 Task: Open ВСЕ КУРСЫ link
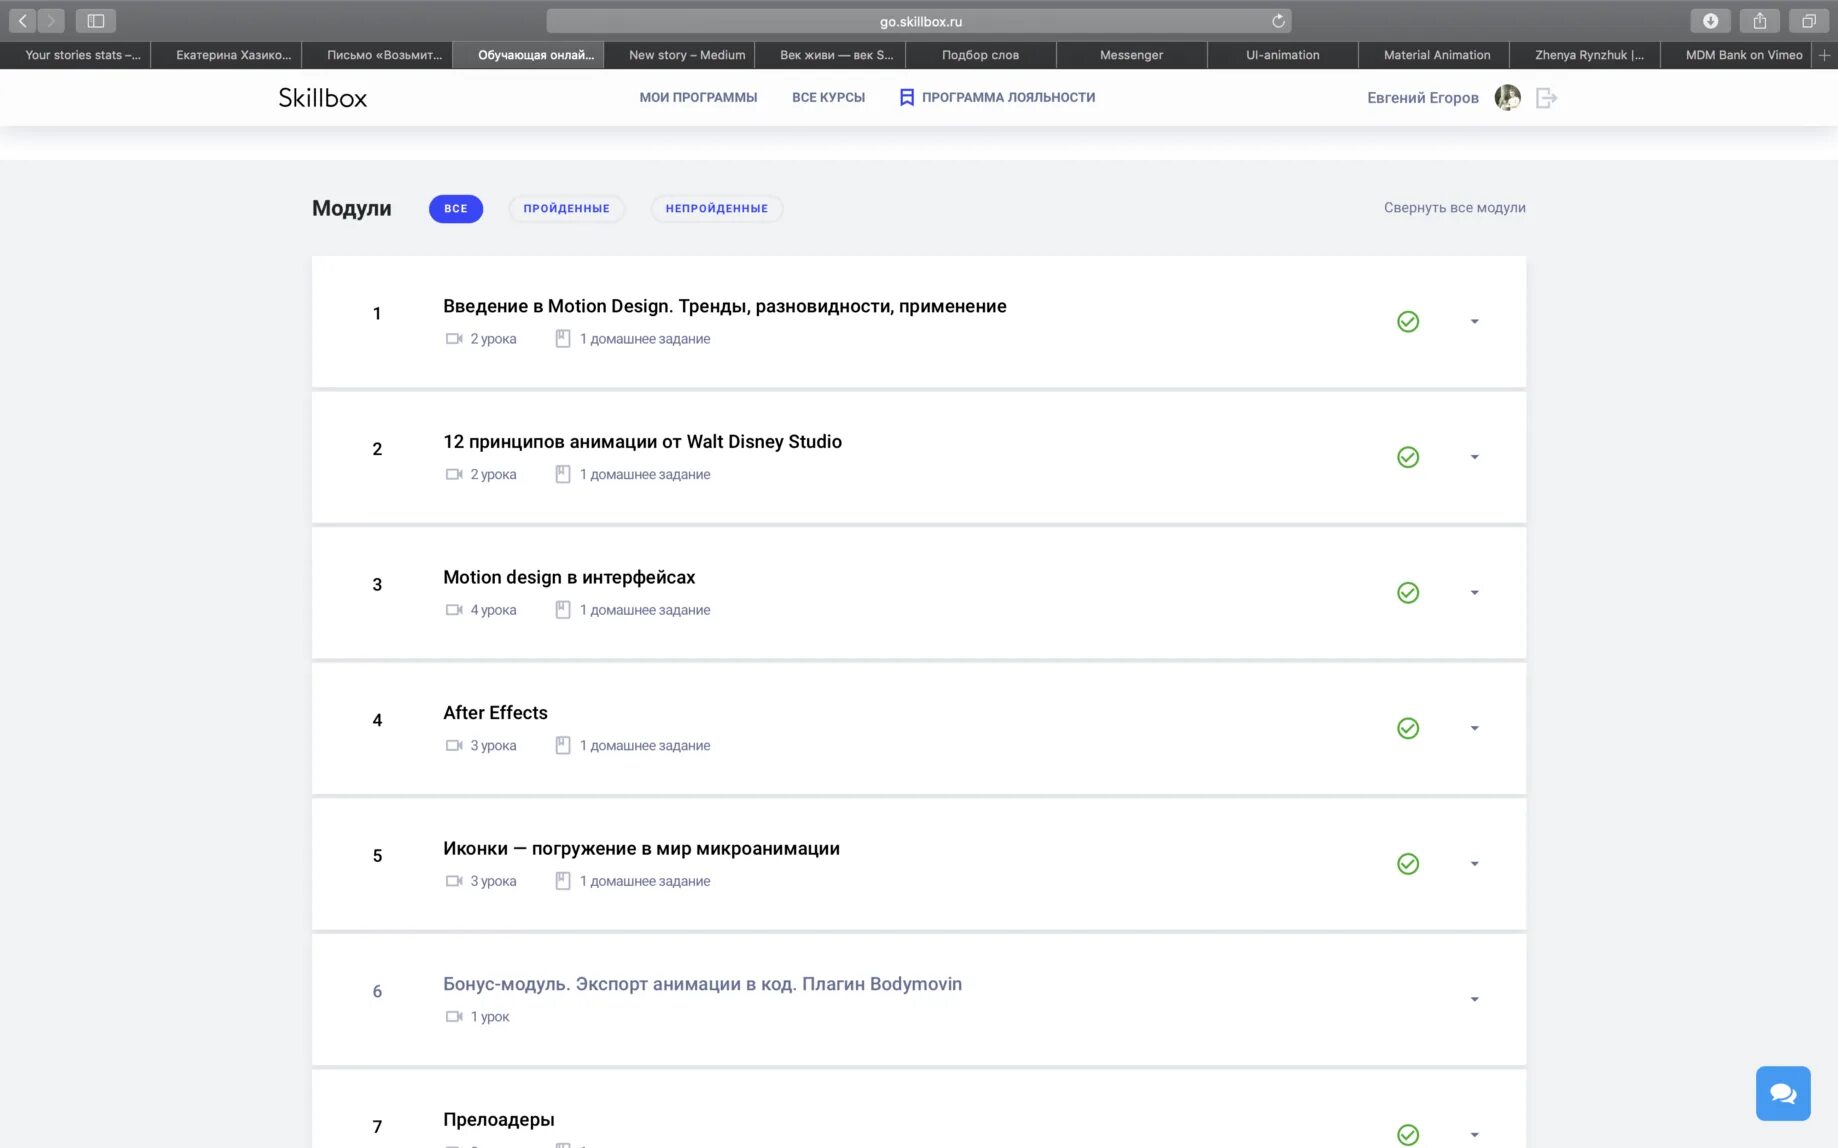tap(828, 97)
